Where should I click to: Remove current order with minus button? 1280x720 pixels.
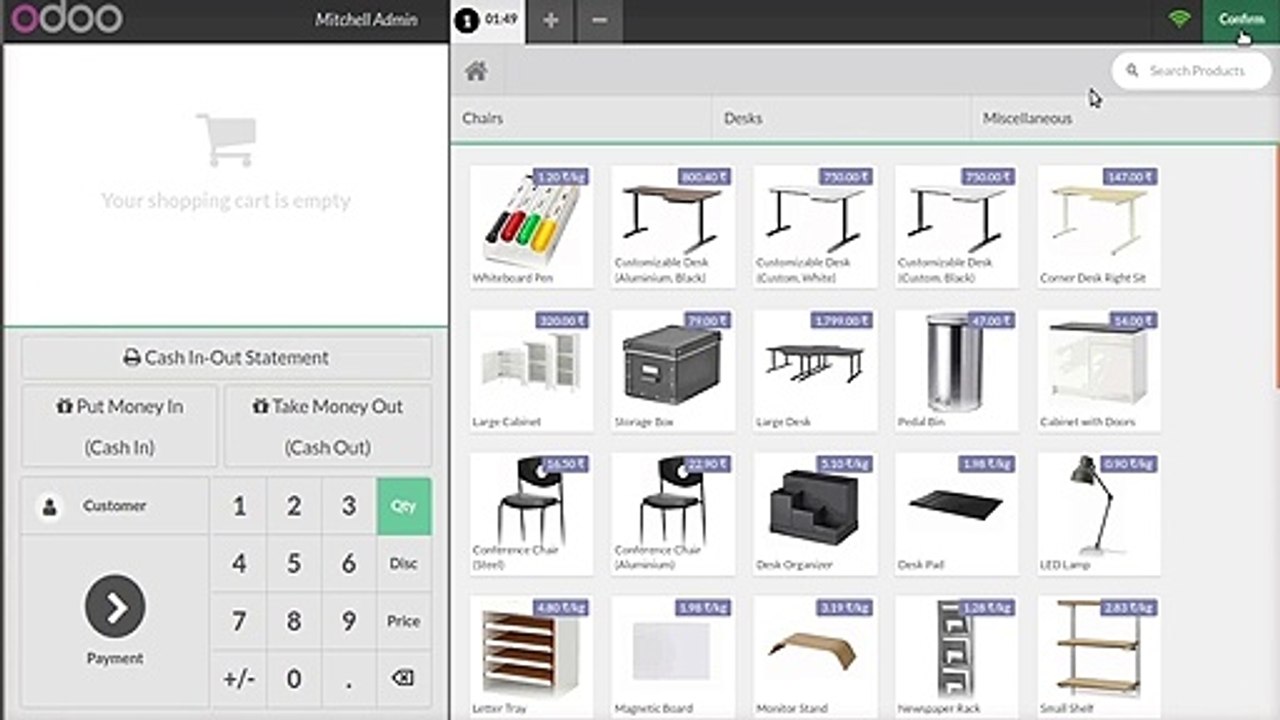(599, 20)
